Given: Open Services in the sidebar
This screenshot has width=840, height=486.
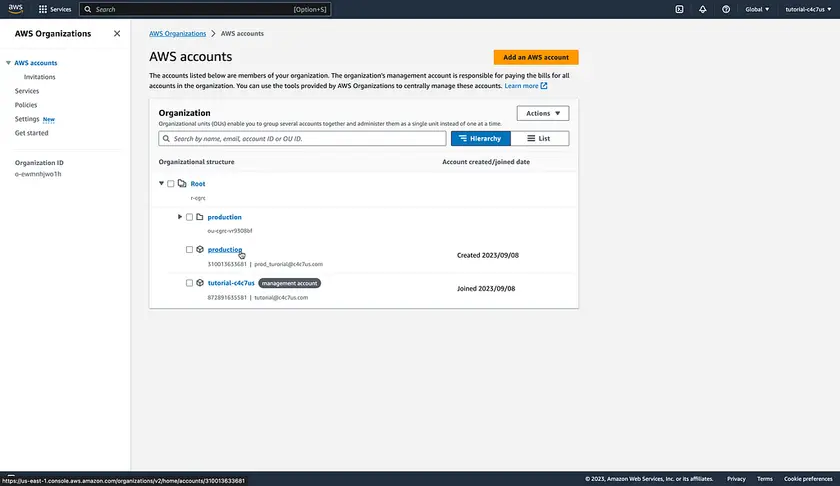Looking at the screenshot, I should [27, 91].
